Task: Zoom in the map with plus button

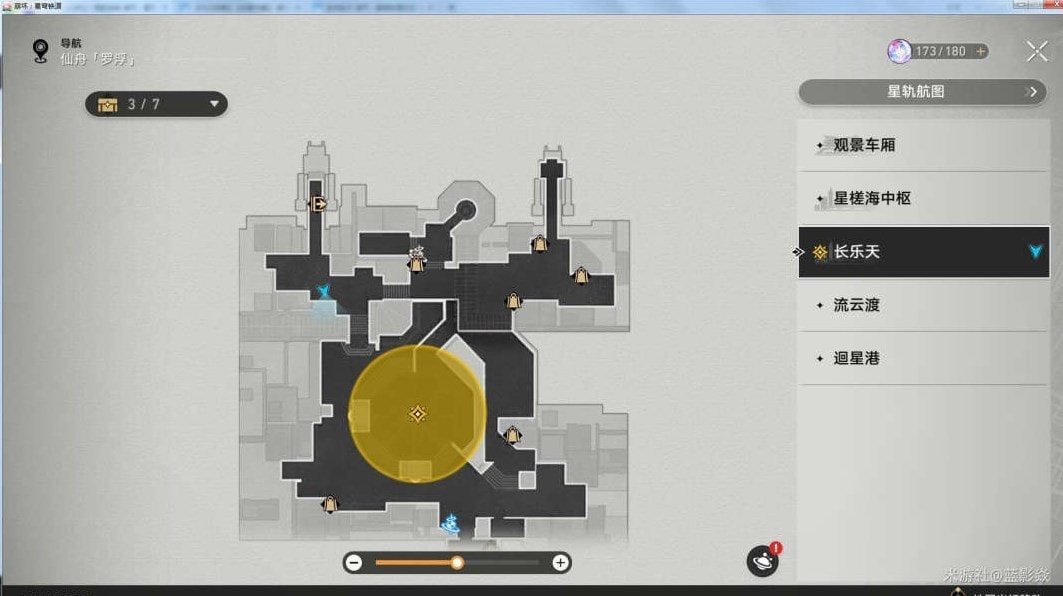Action: point(561,562)
